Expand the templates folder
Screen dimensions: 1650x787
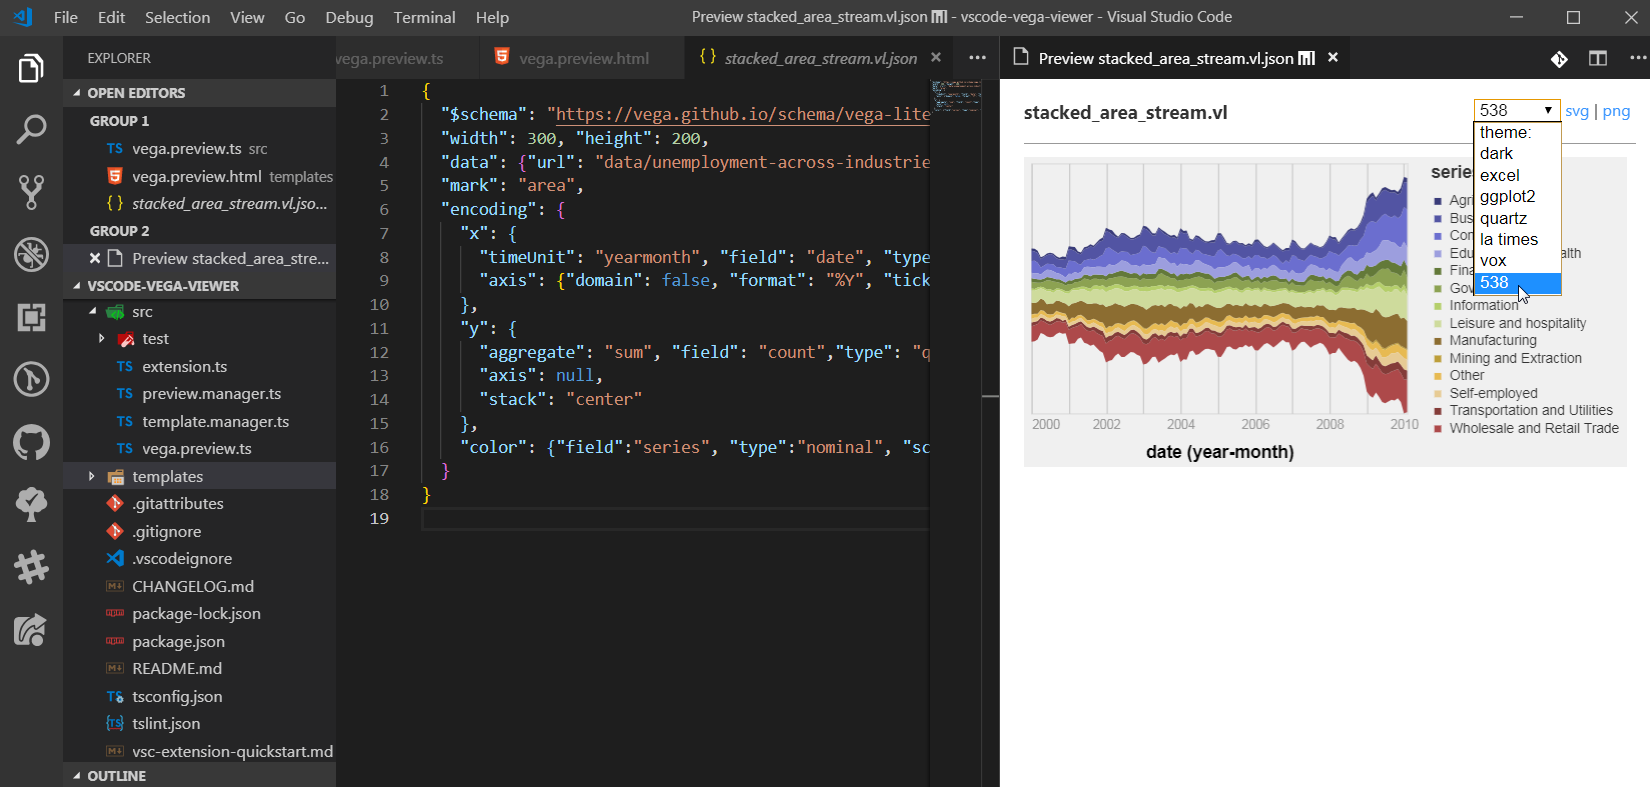coord(91,477)
